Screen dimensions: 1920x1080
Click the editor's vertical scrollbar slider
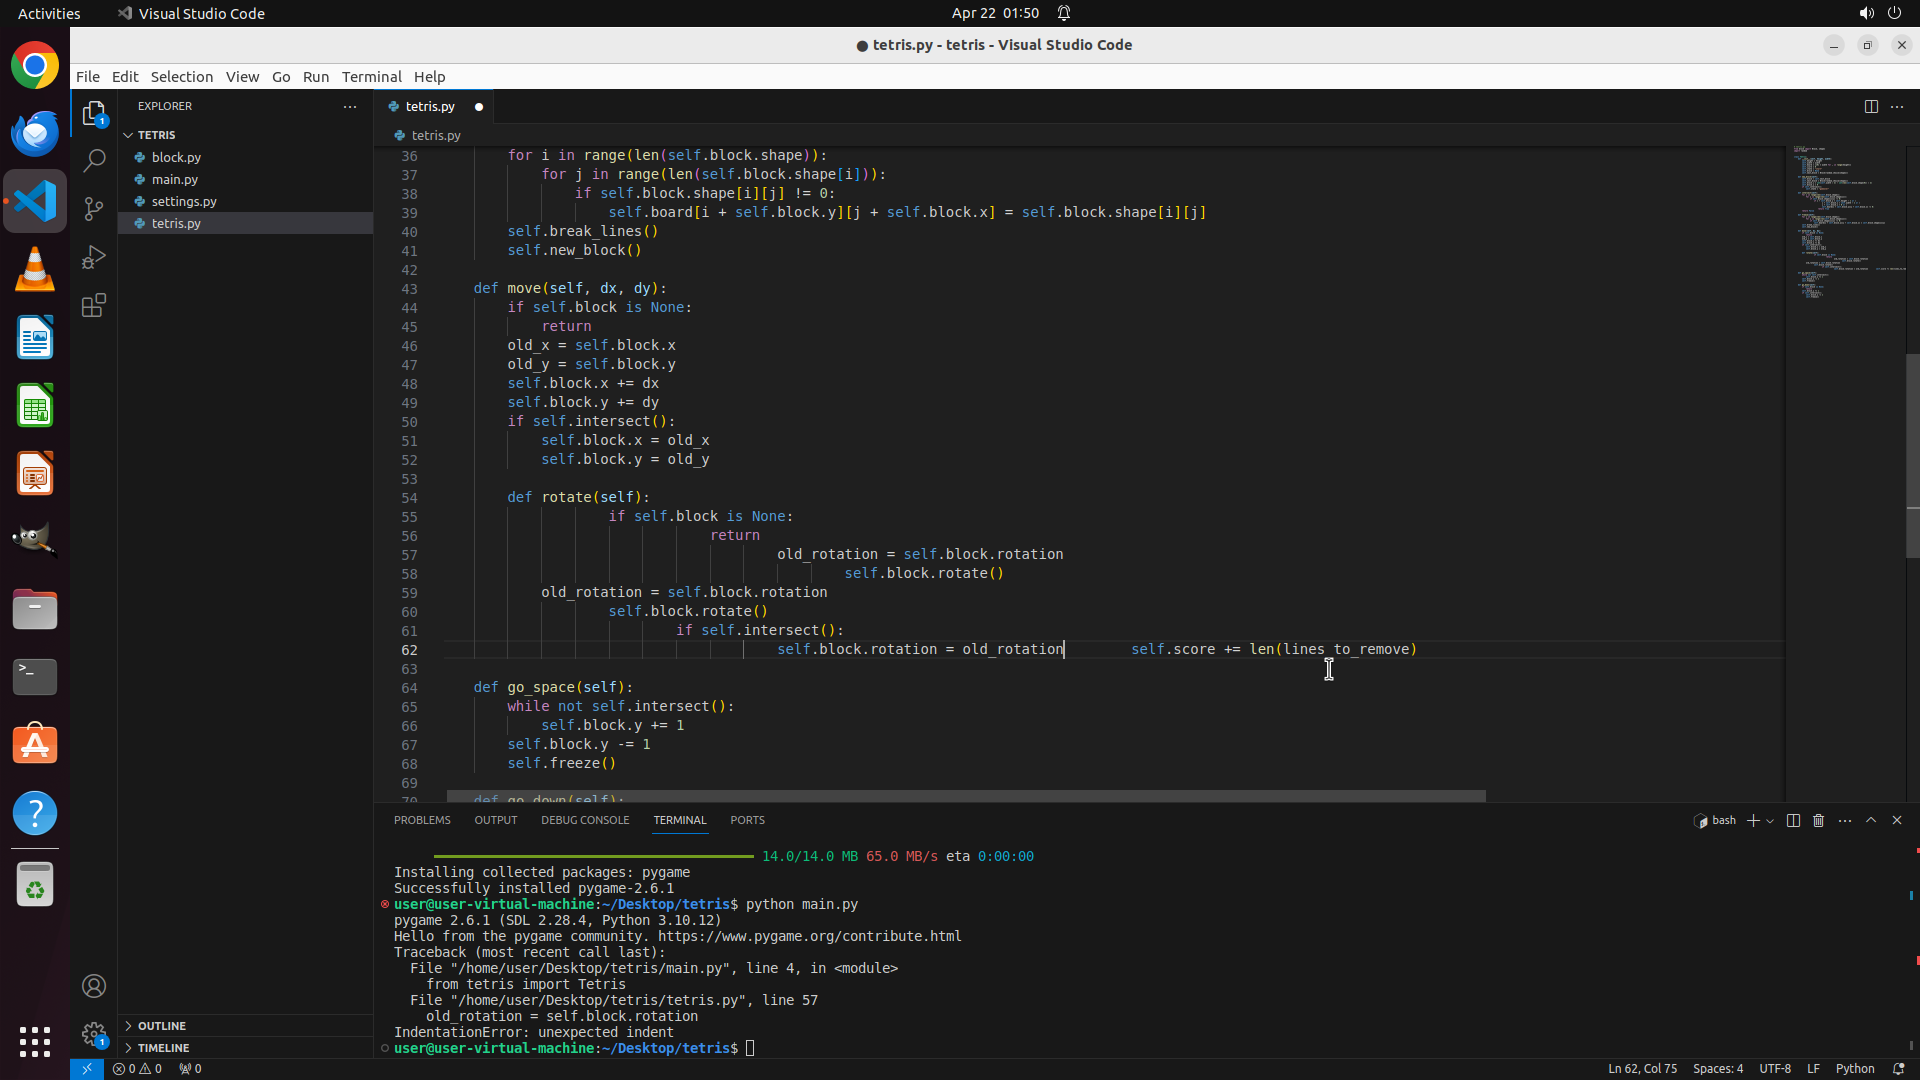coord(1912,455)
